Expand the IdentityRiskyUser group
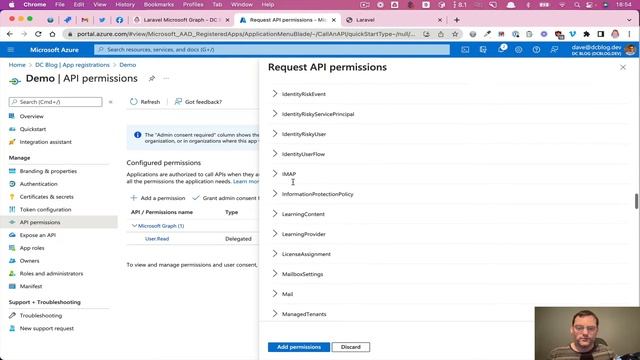The height and width of the screenshot is (360, 640). (x=275, y=134)
